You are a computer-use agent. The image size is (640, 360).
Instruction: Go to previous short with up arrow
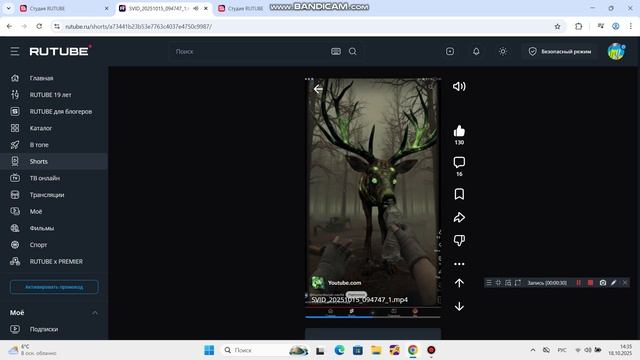[x=459, y=283]
